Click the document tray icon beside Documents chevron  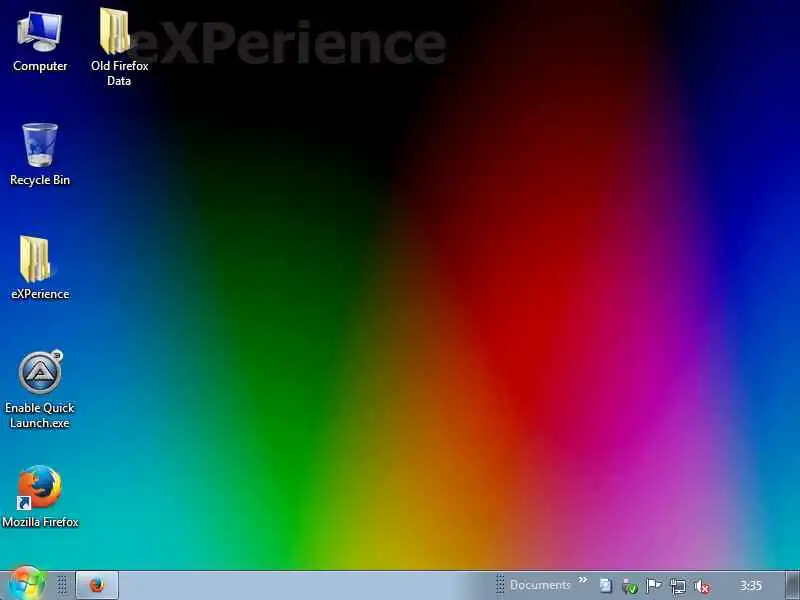605,586
